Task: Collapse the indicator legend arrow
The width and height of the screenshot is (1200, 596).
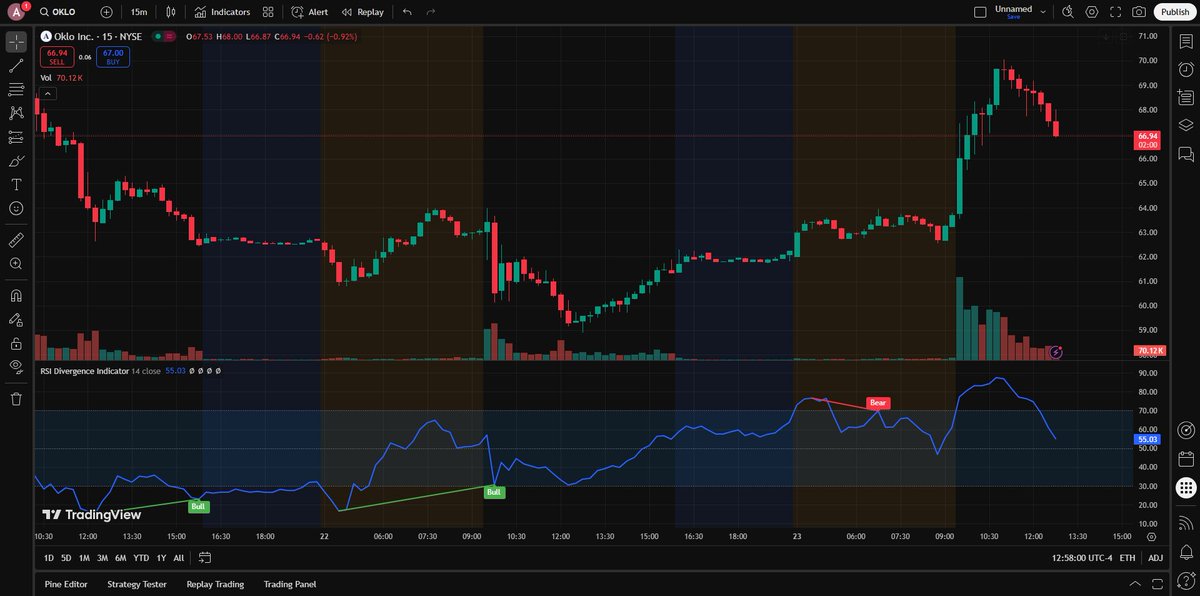Action: [47, 93]
